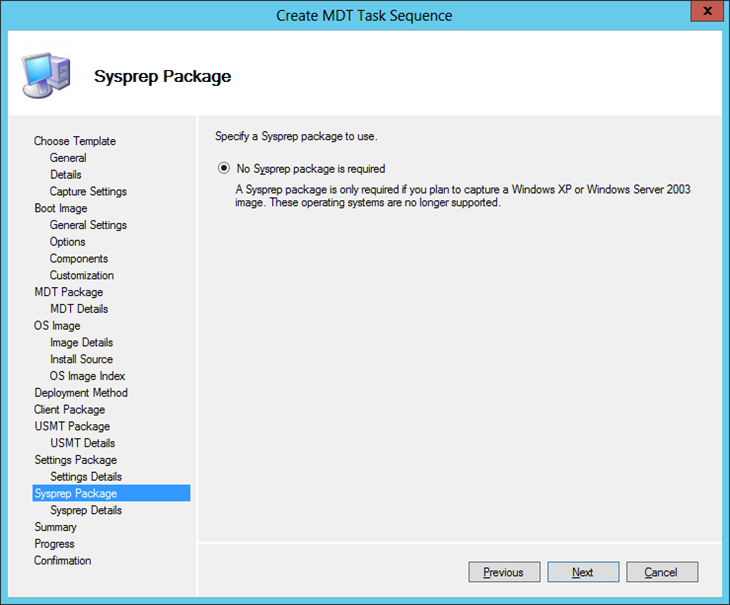Select Confirmation in the wizard steps
The width and height of the screenshot is (730, 605).
pyautogui.click(x=63, y=560)
